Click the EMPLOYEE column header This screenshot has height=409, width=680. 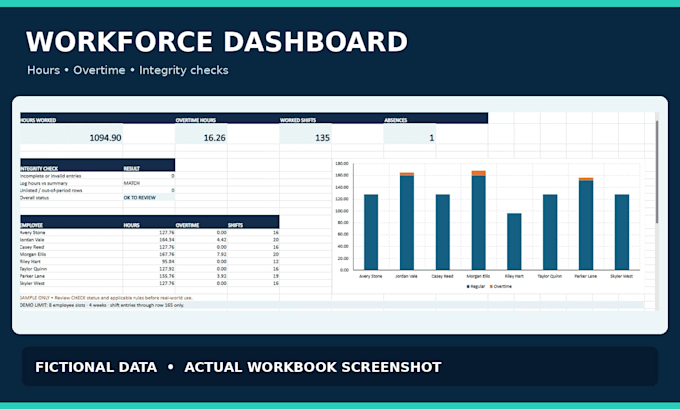(32, 225)
